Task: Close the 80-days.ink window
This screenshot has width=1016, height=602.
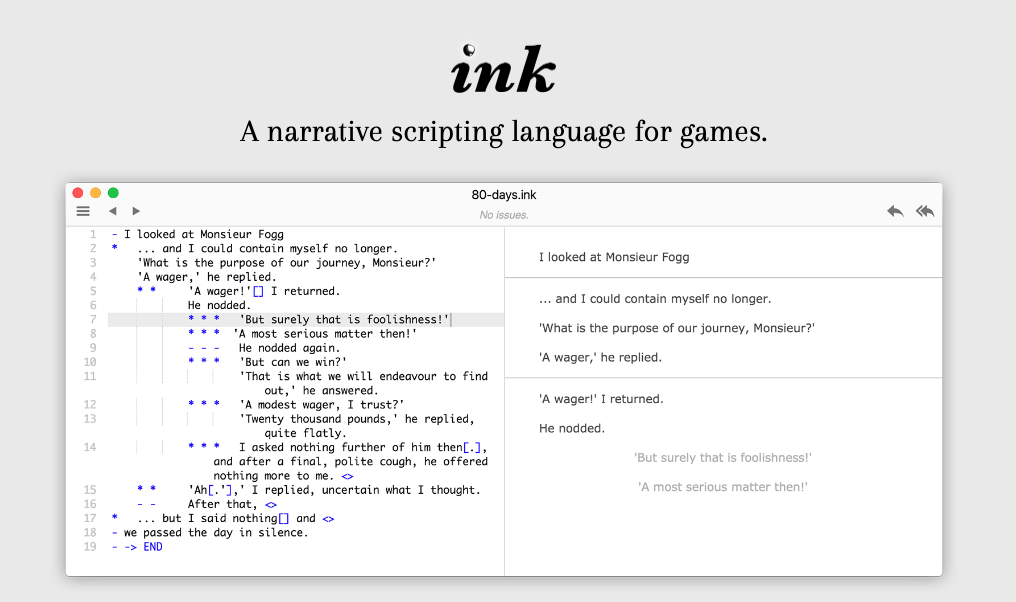Action: [78, 193]
